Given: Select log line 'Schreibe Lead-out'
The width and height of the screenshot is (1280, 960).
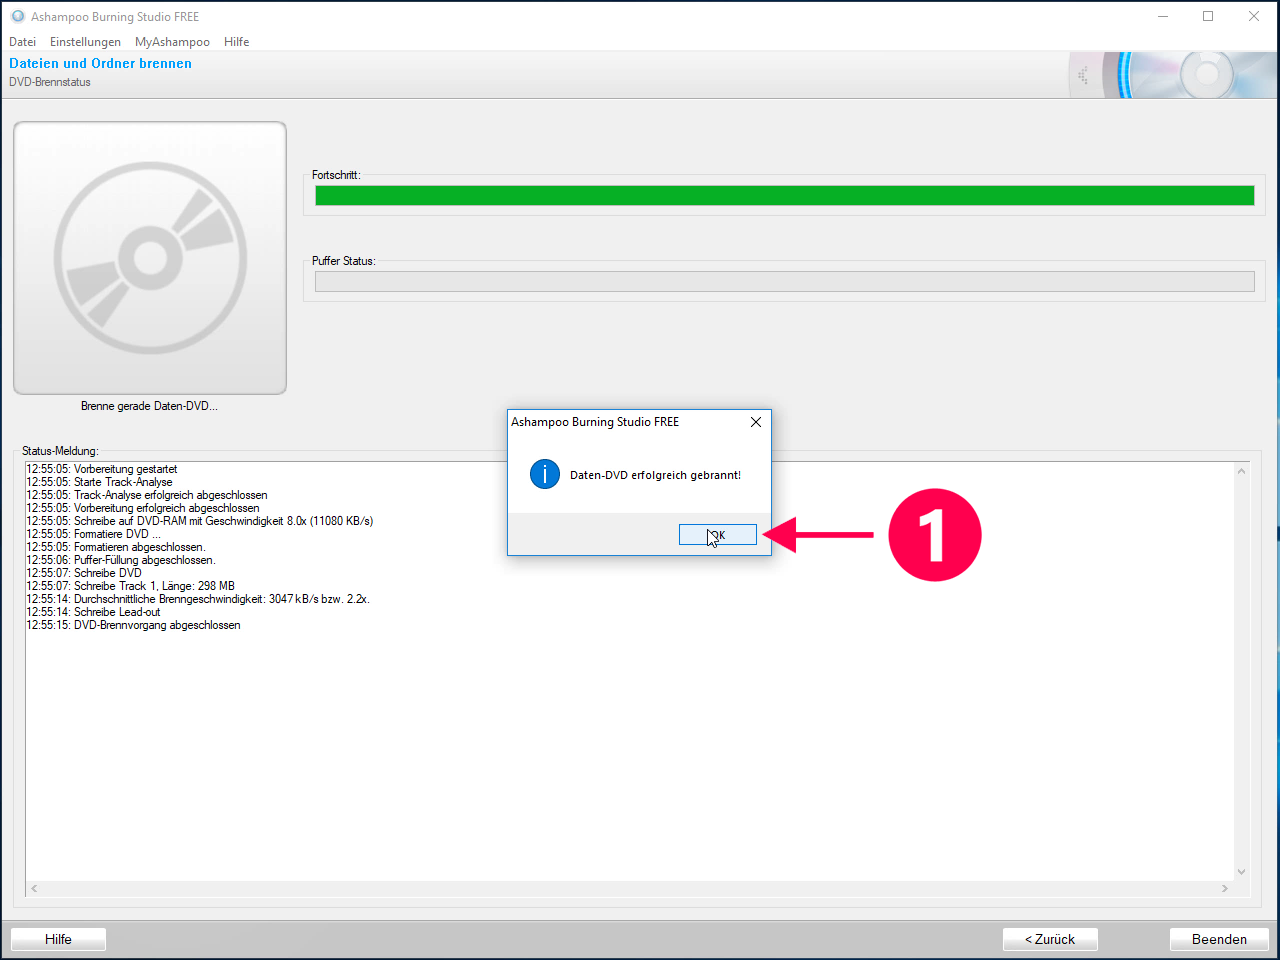Looking at the screenshot, I should 93,612.
